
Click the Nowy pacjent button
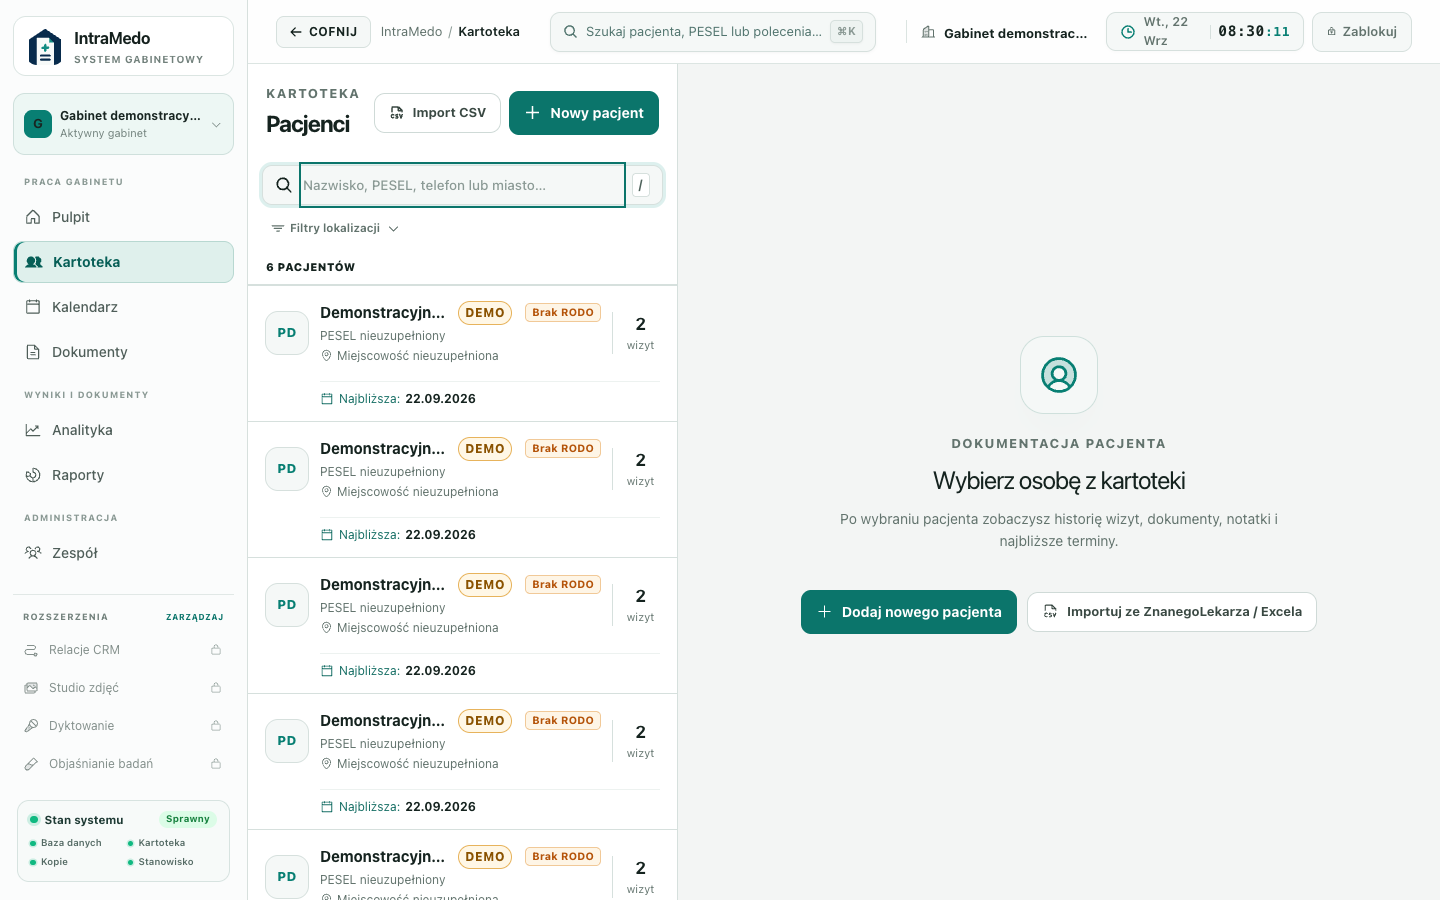point(584,113)
